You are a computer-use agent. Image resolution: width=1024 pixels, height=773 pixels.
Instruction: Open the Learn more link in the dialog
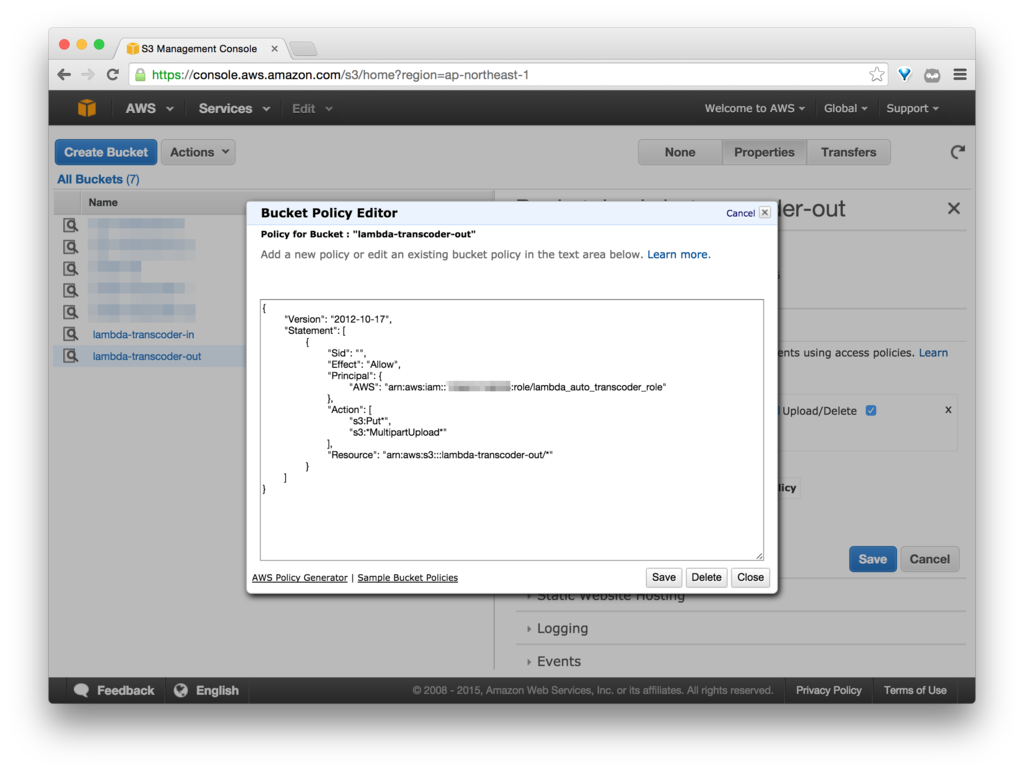click(677, 255)
